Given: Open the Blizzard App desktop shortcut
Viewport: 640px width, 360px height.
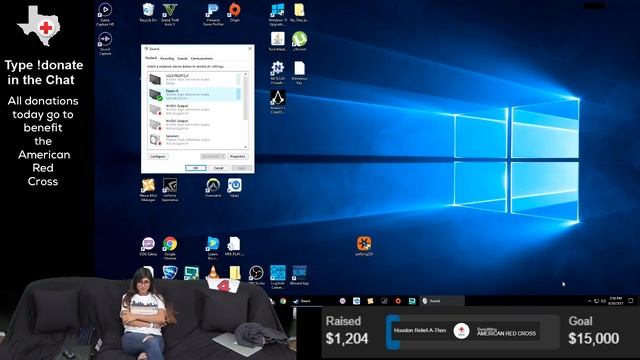Looking at the screenshot, I should click(x=299, y=275).
